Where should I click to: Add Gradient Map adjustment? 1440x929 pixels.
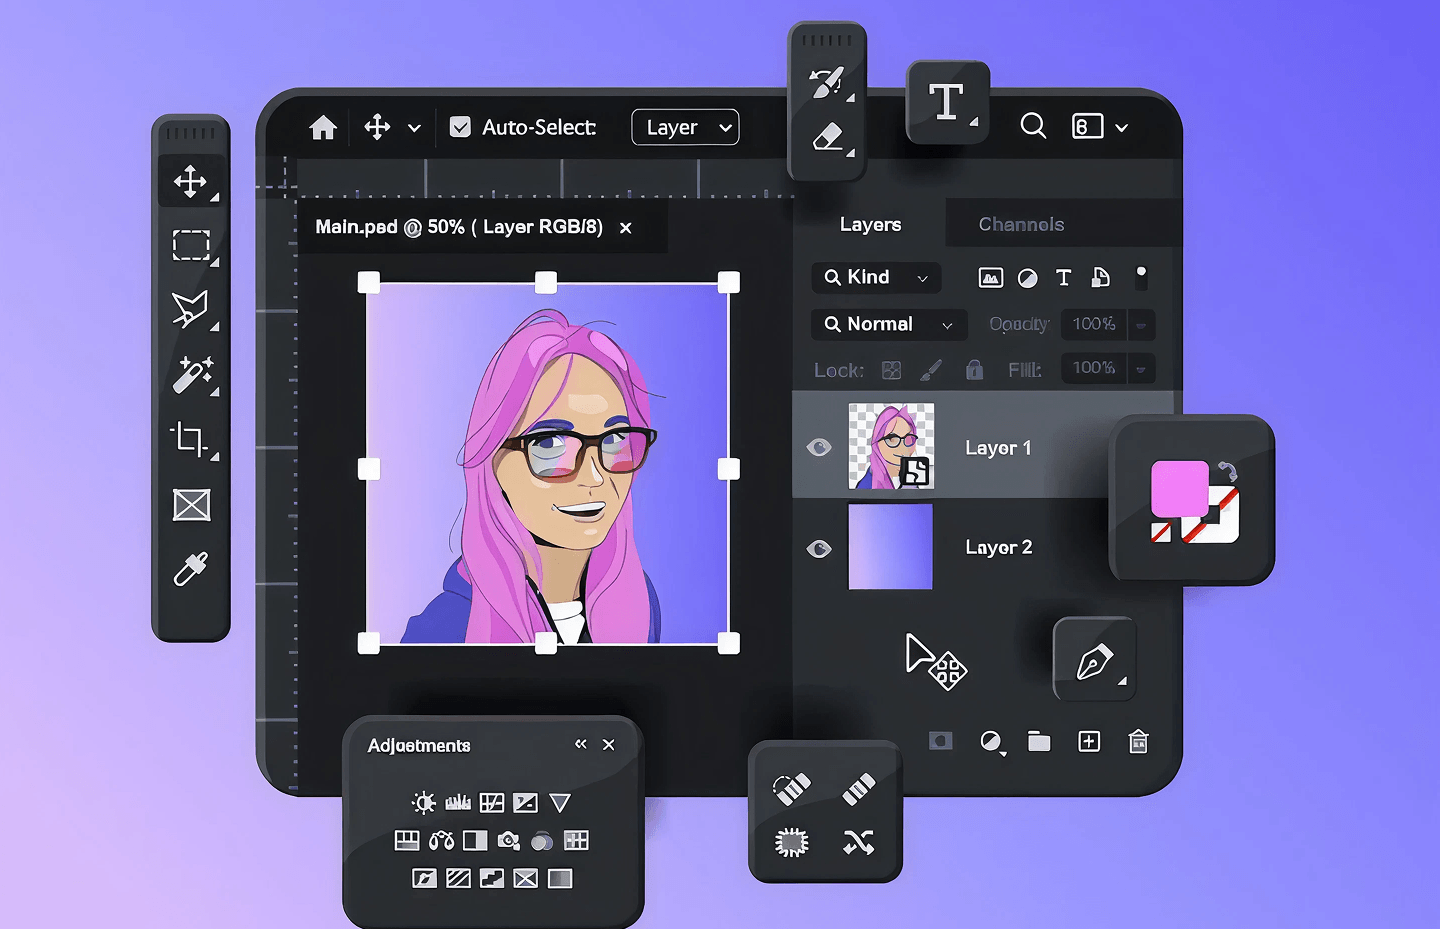(x=560, y=878)
